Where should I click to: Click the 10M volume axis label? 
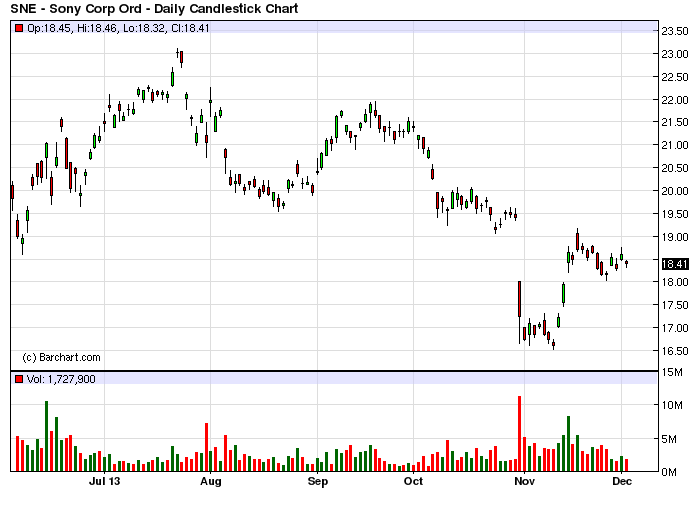click(671, 405)
